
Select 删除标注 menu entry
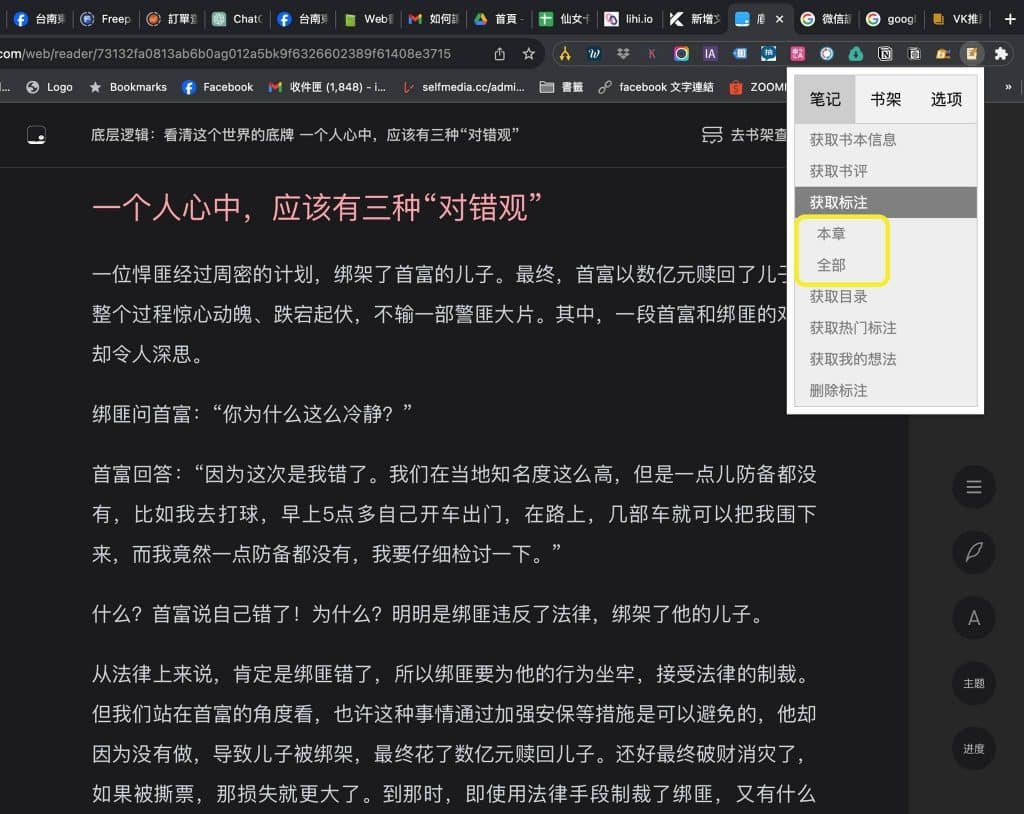[x=886, y=390]
